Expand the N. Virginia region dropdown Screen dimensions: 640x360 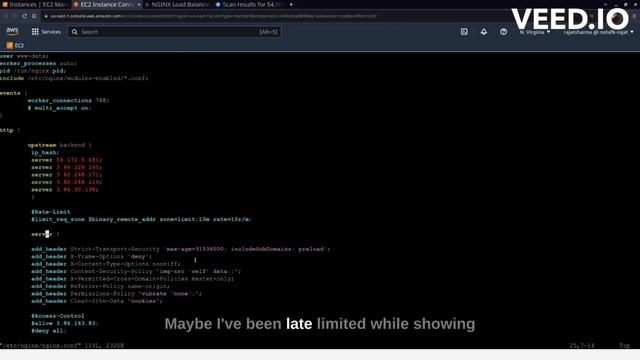tap(535, 32)
